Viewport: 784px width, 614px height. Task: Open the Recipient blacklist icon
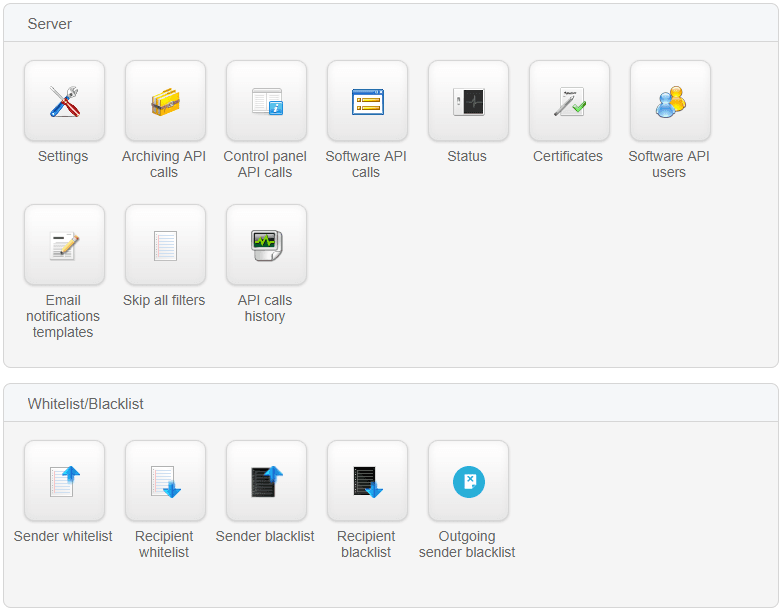click(368, 481)
